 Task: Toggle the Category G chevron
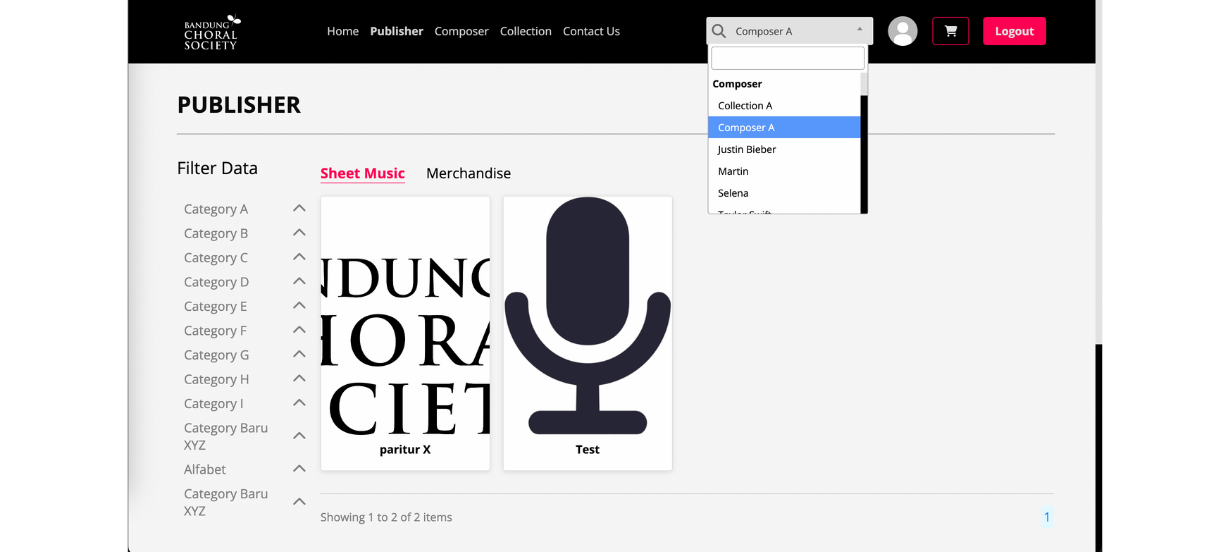click(x=299, y=354)
